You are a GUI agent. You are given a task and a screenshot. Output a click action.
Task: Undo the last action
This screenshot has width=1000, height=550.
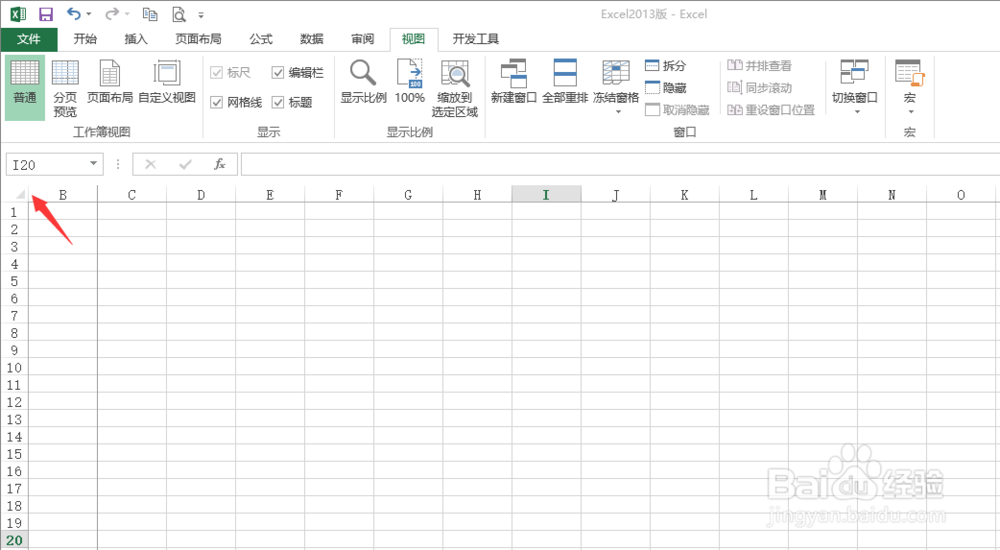pyautogui.click(x=73, y=13)
